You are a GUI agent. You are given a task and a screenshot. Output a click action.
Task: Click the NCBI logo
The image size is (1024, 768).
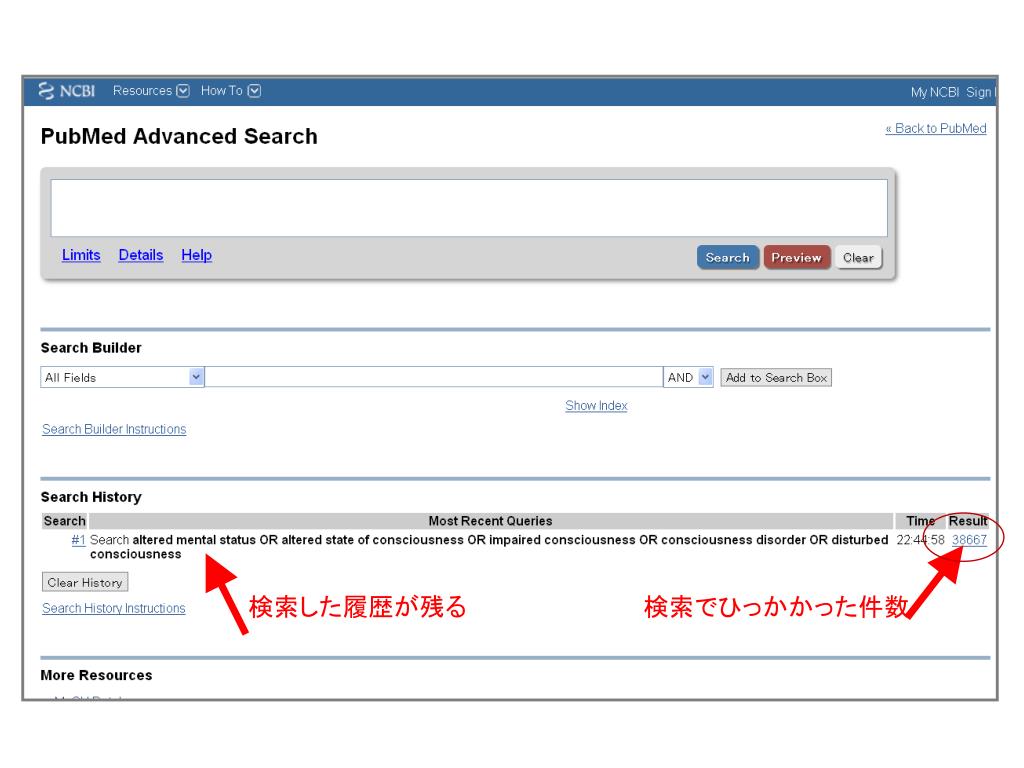(67, 91)
